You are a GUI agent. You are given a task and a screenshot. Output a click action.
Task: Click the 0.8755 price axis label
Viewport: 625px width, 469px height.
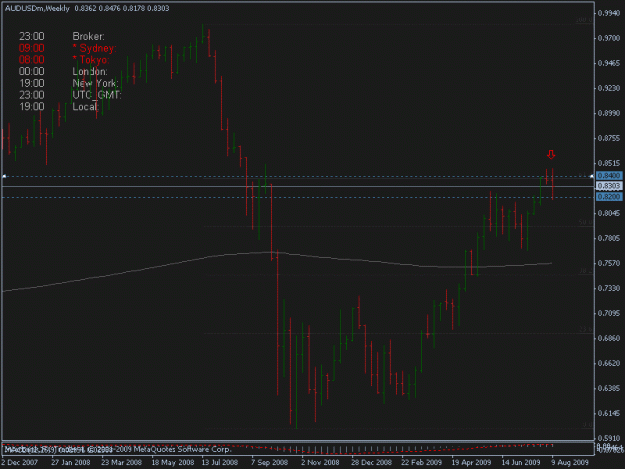click(609, 138)
